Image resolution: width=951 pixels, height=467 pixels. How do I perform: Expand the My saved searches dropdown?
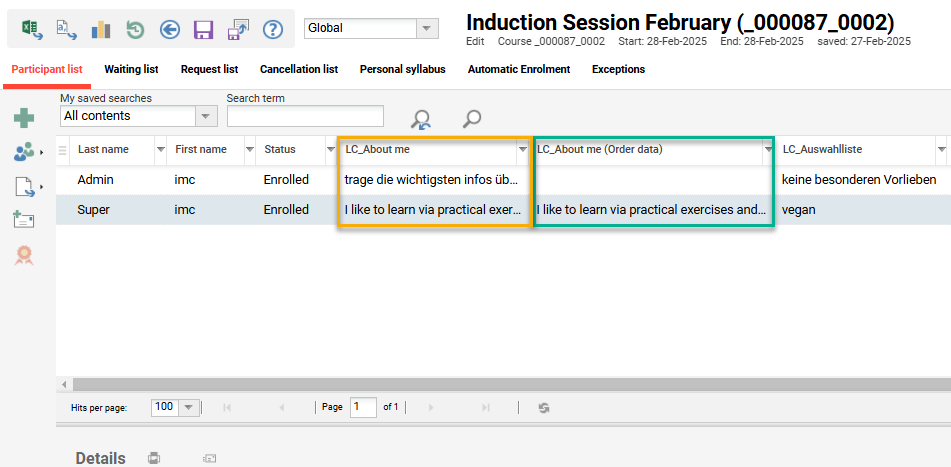[x=206, y=116]
